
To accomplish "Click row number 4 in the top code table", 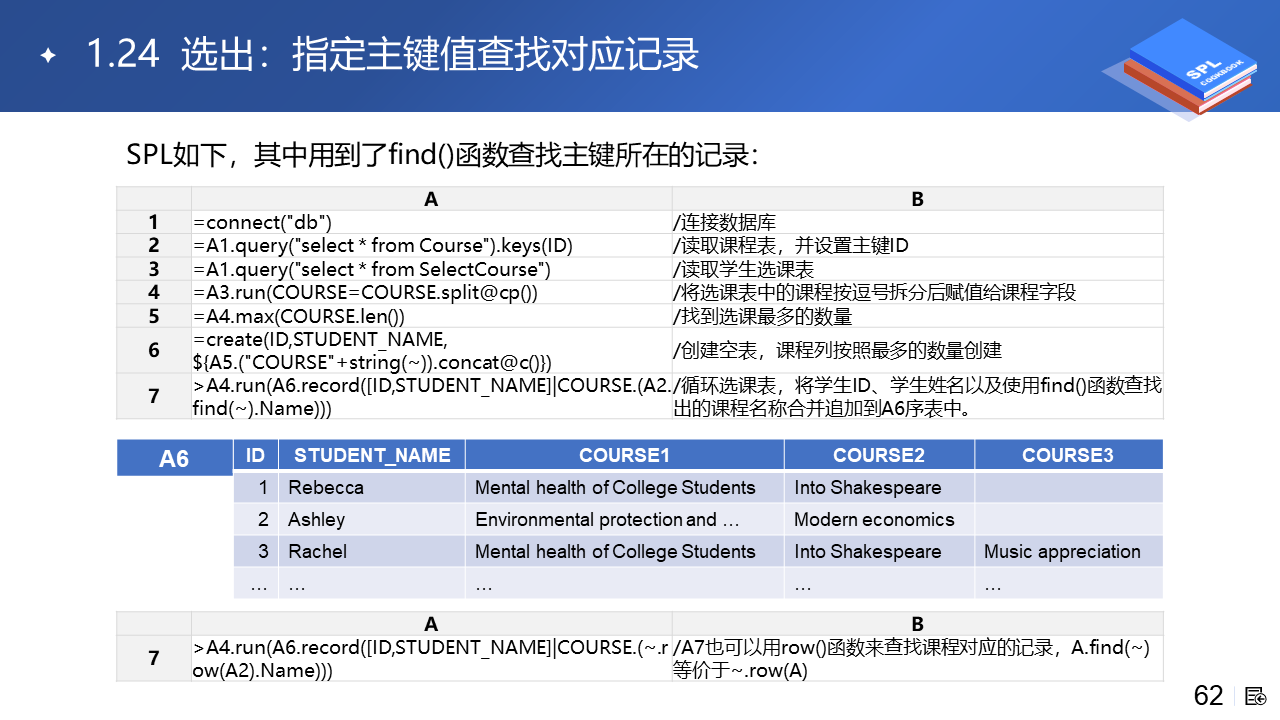I will click(154, 293).
